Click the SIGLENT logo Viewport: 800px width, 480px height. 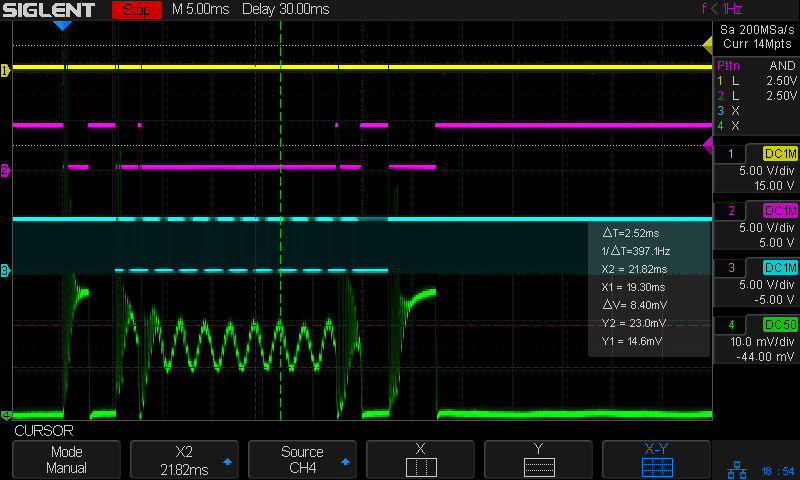pyautogui.click(x=48, y=10)
